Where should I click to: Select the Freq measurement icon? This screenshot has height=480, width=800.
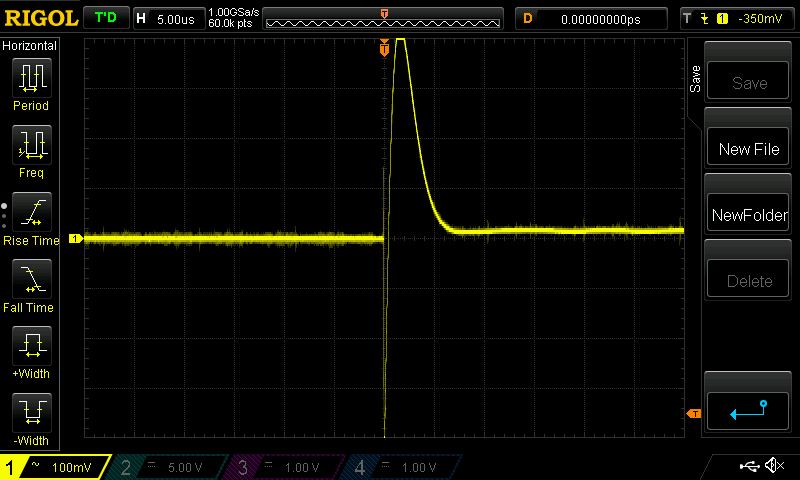tap(32, 145)
